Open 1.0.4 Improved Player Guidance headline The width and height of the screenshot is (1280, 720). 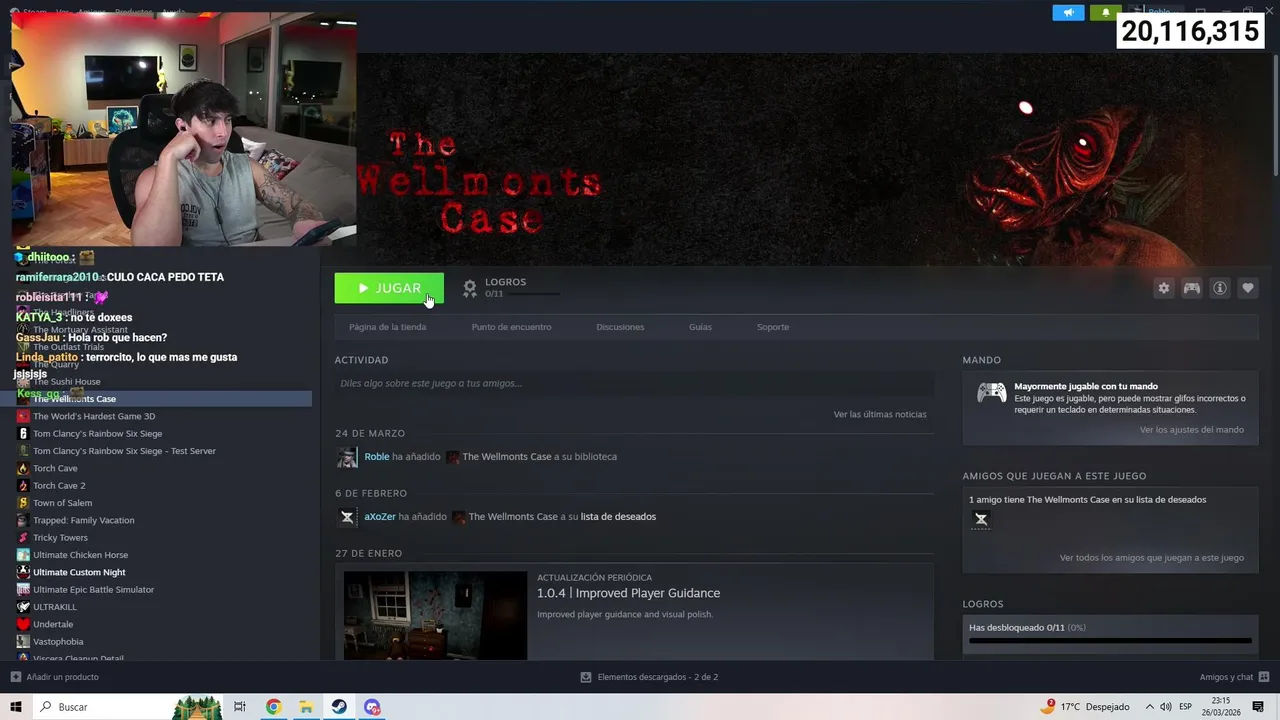pos(628,593)
